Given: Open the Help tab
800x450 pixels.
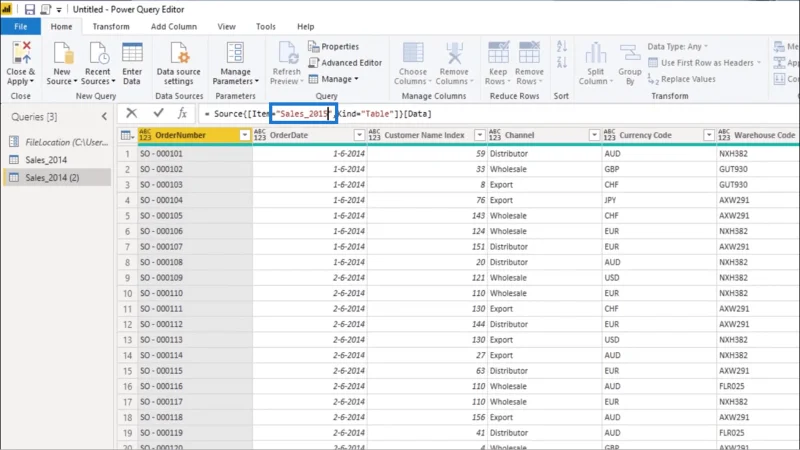Looking at the screenshot, I should pyautogui.click(x=306, y=27).
